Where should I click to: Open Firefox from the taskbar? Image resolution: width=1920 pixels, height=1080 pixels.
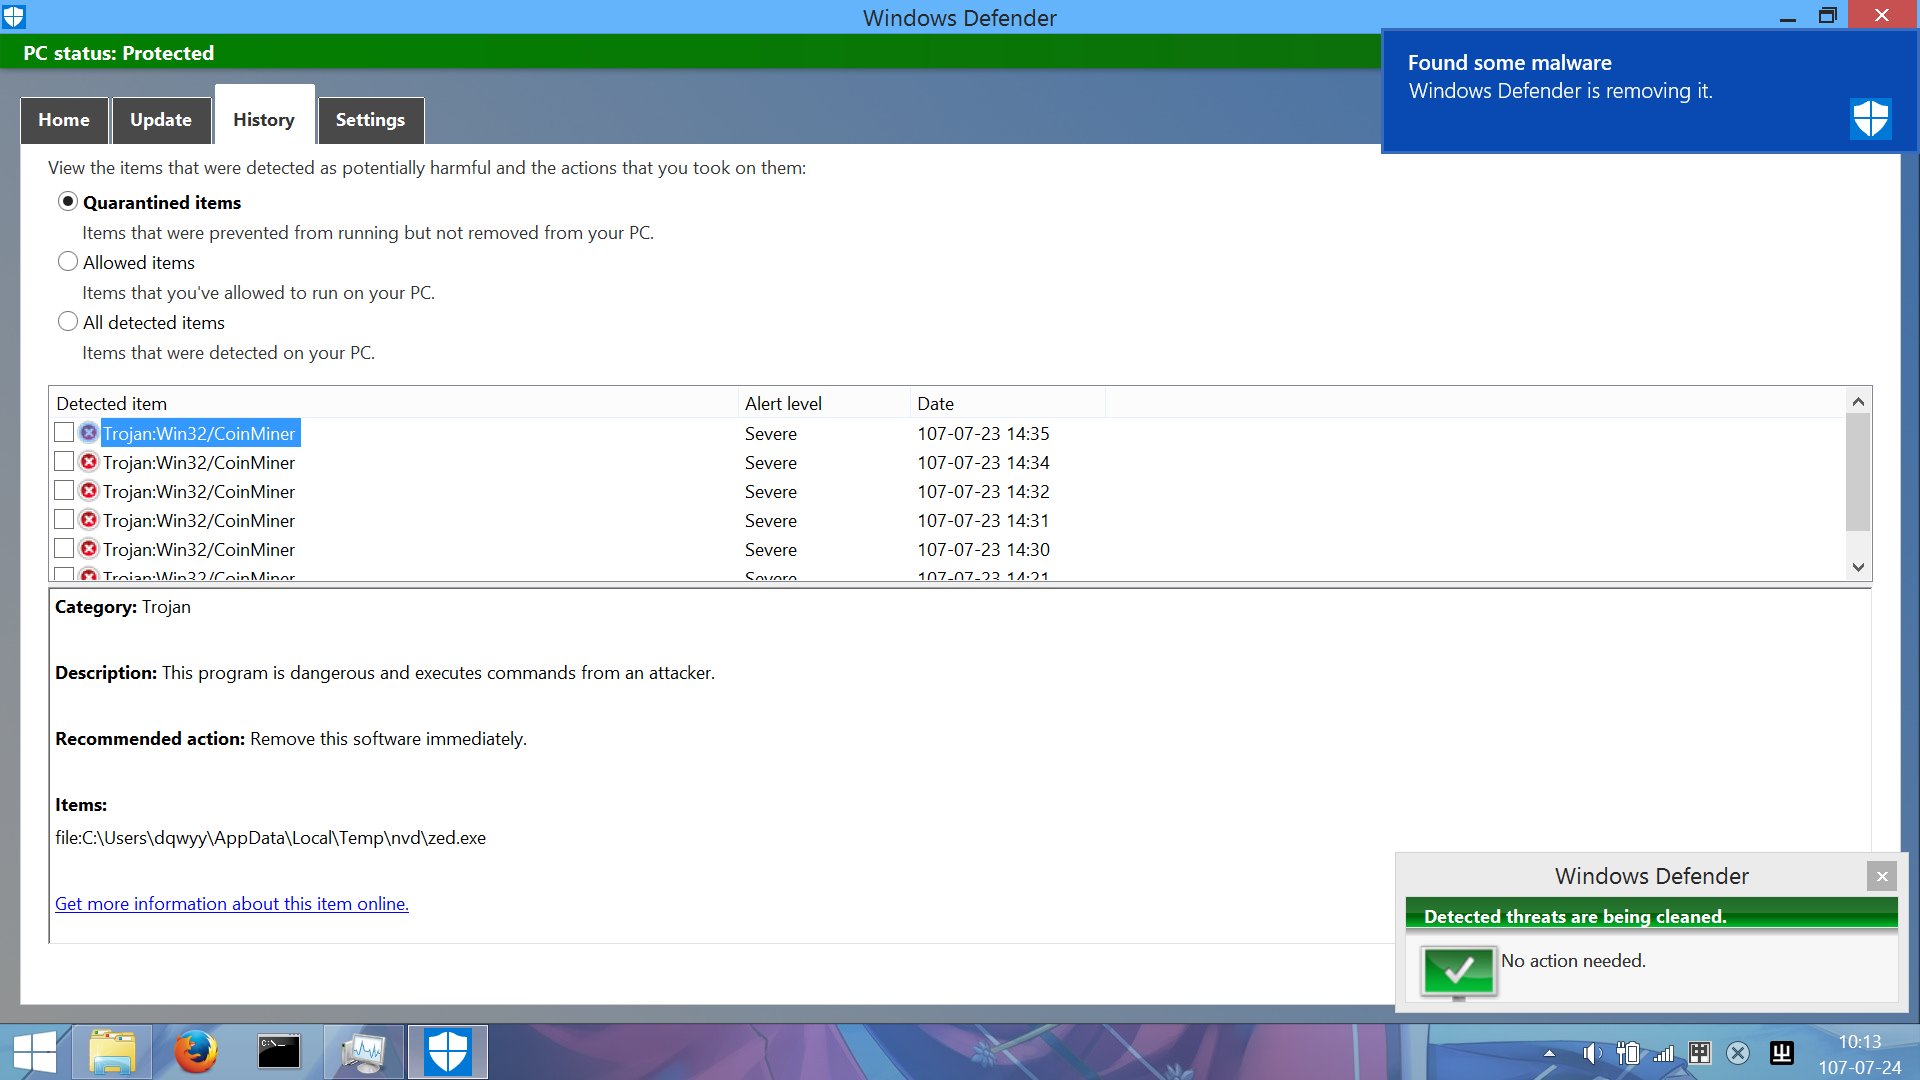(x=195, y=1052)
